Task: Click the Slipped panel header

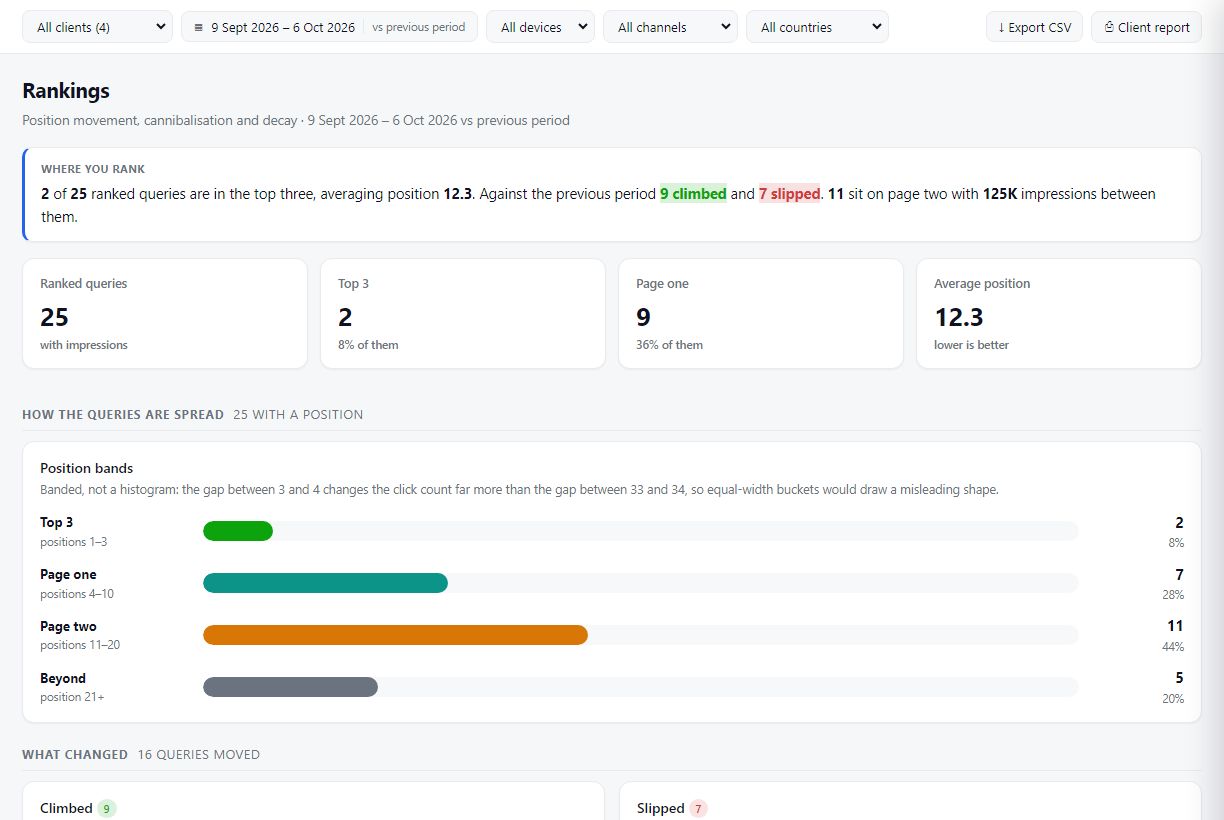Action: [x=661, y=808]
